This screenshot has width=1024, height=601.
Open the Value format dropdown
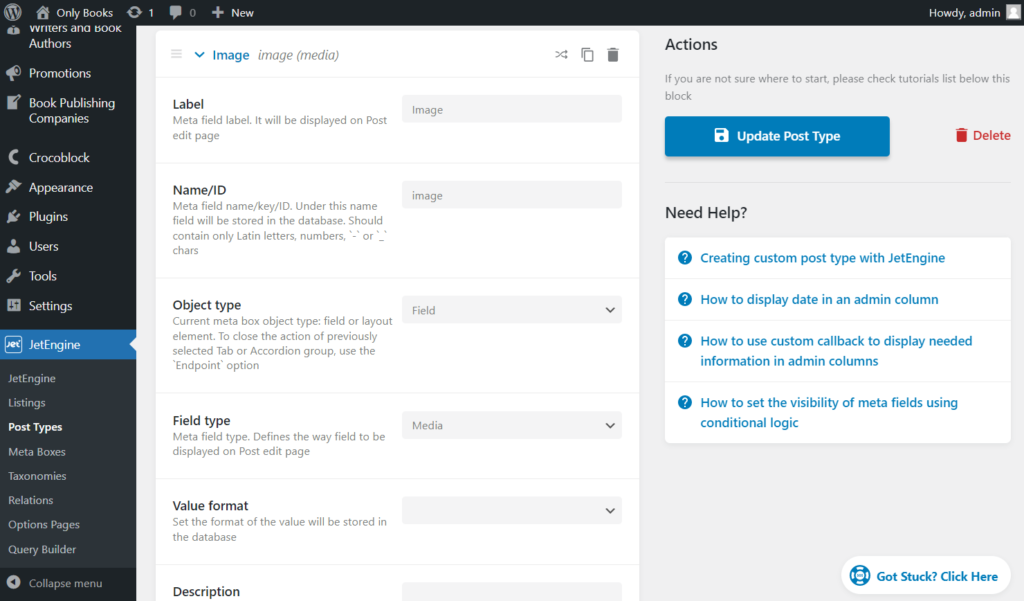click(x=512, y=511)
